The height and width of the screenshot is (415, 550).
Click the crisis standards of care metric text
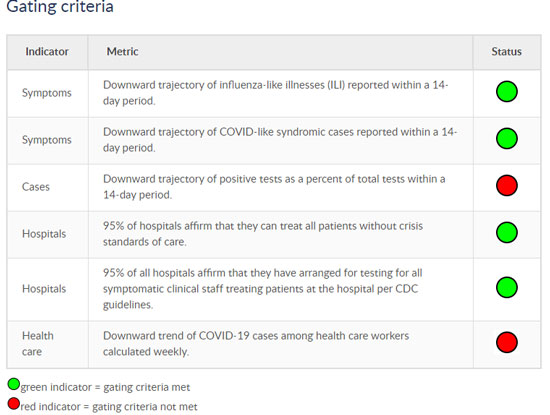263,234
